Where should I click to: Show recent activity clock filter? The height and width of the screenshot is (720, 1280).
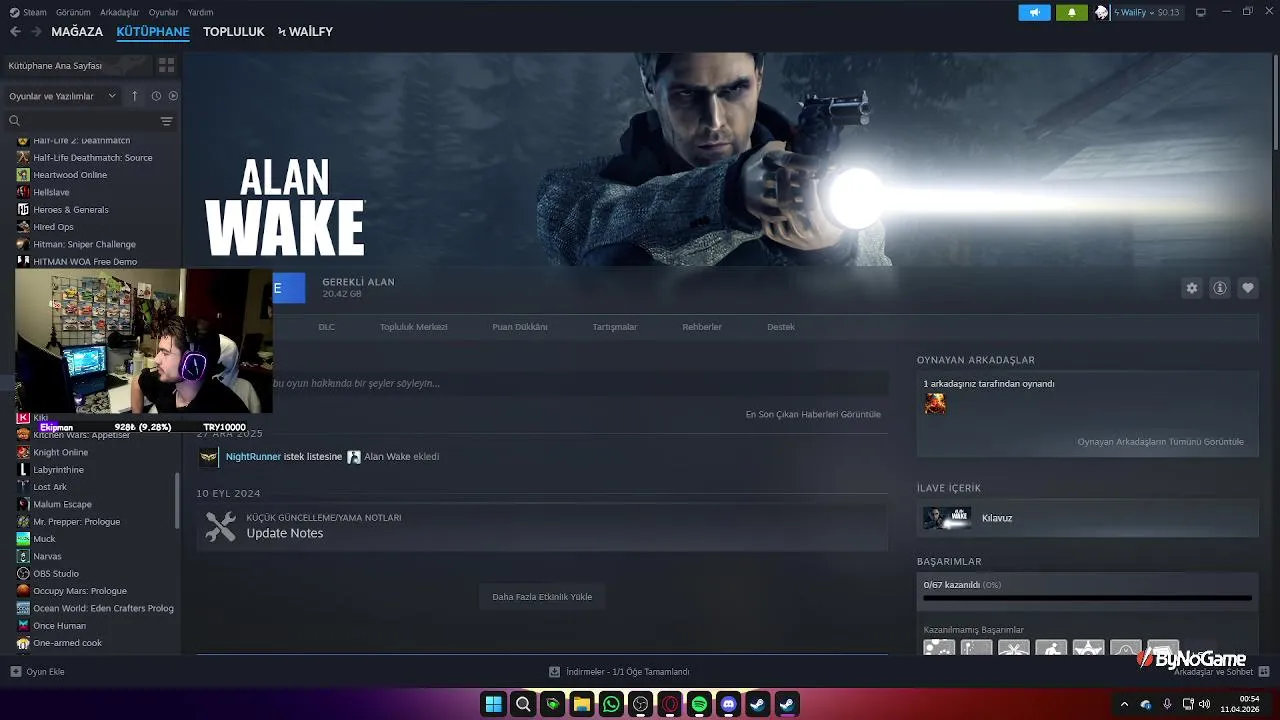(x=156, y=96)
